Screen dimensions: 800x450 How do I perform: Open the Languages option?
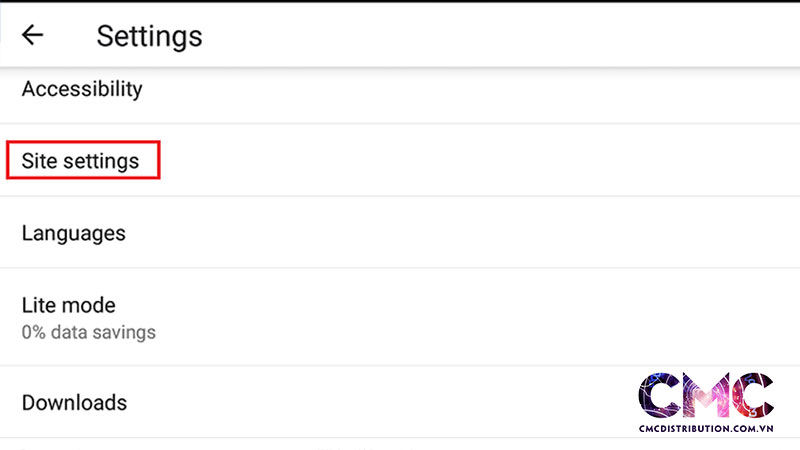74,233
